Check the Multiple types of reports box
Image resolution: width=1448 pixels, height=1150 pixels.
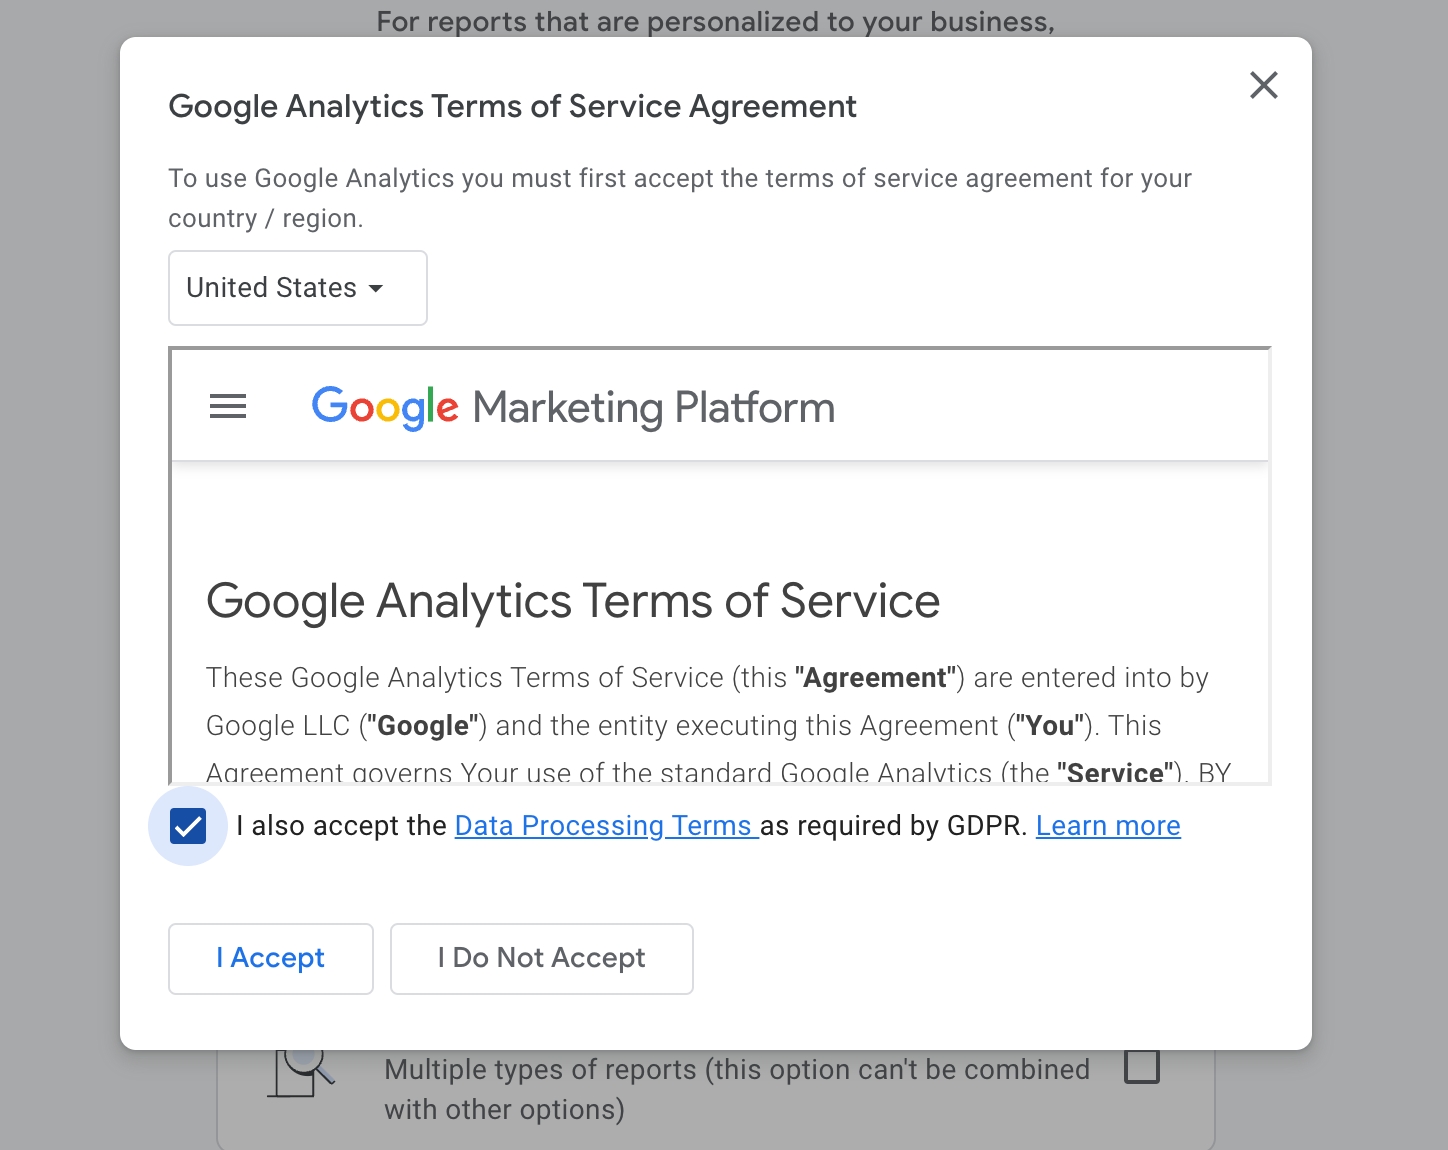tap(1142, 1066)
